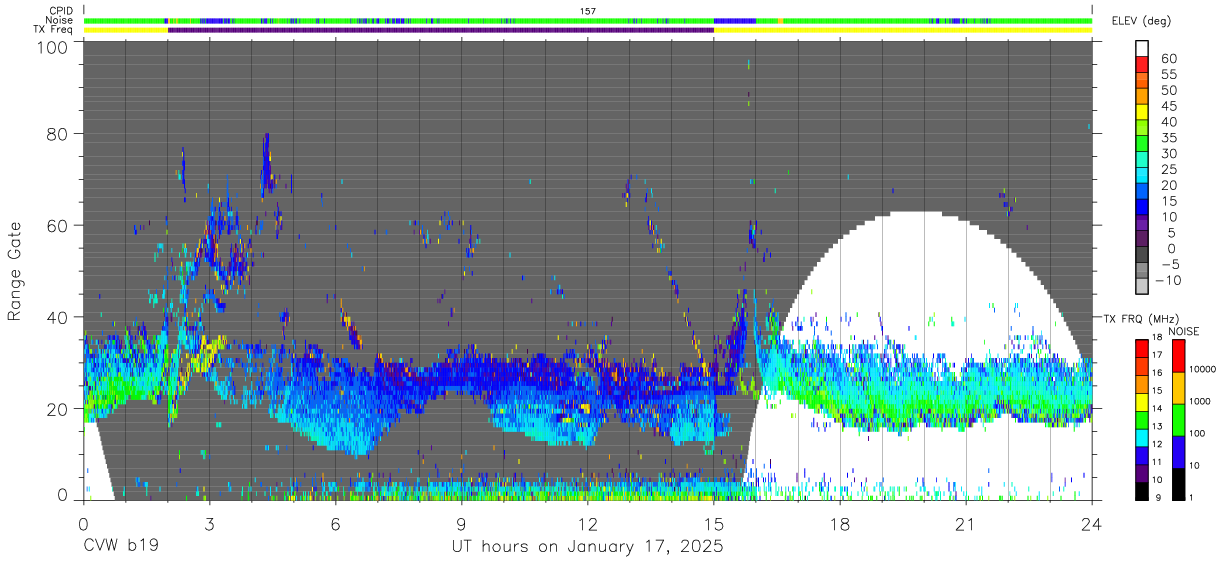Screen dimensions: 1228x567
Task: Click the TX Freq row label
Action: 53,30
